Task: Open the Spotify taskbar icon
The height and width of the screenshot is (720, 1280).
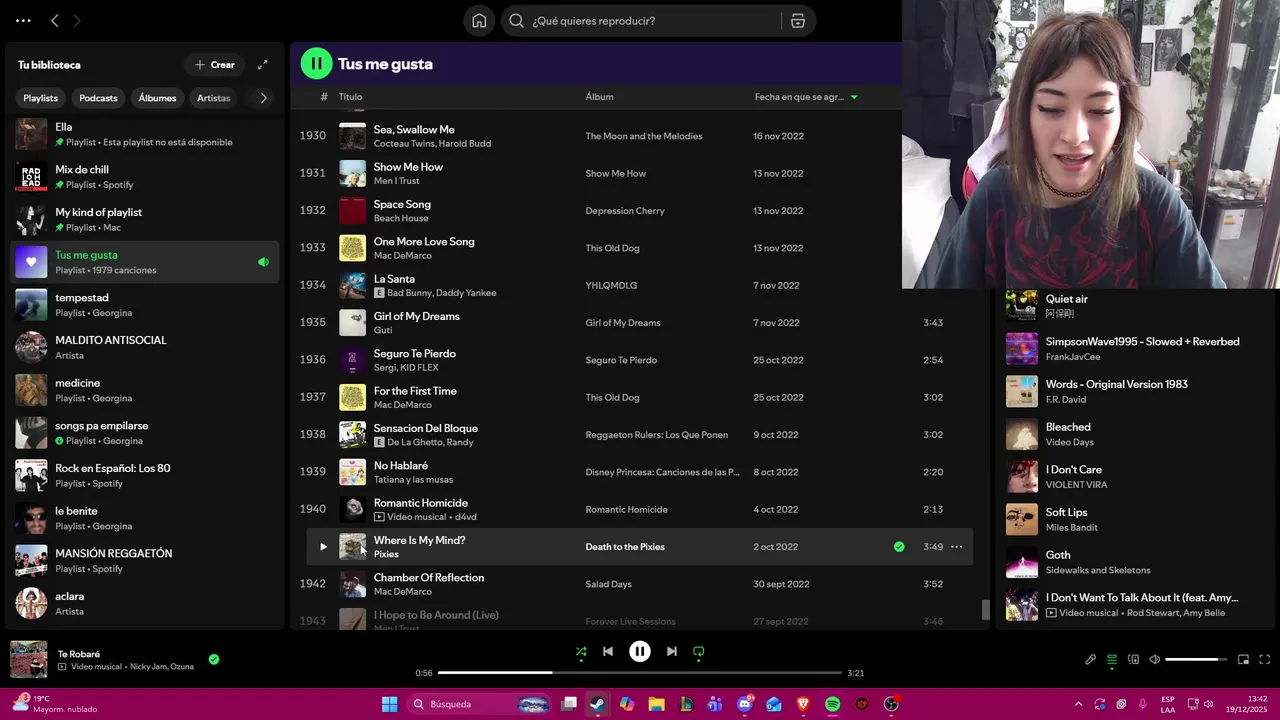Action: [x=832, y=704]
